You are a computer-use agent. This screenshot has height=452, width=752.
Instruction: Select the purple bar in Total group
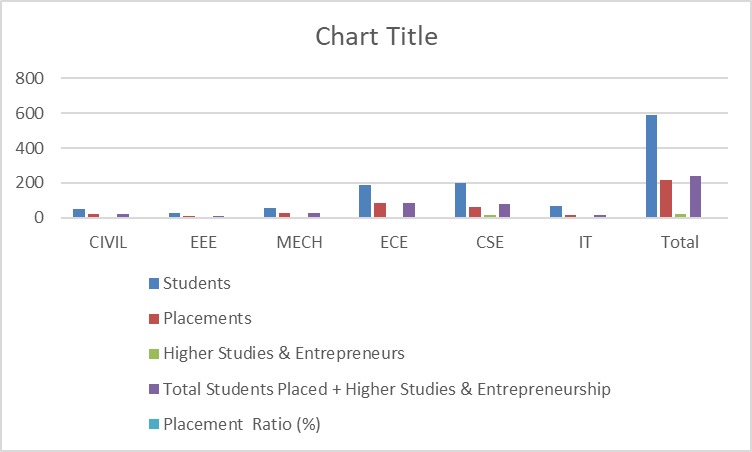click(695, 197)
